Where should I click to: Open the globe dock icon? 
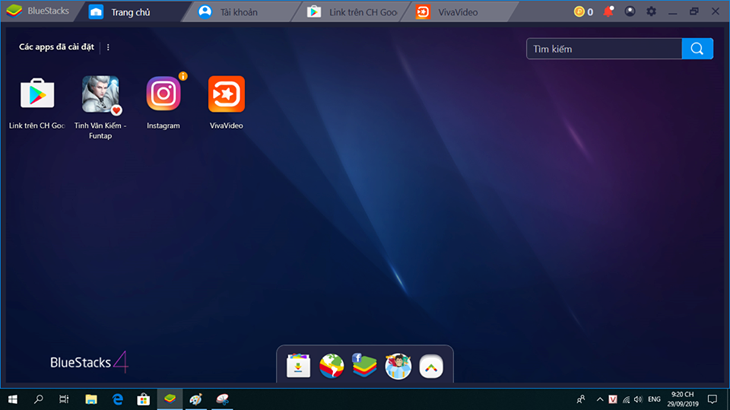pyautogui.click(x=331, y=366)
